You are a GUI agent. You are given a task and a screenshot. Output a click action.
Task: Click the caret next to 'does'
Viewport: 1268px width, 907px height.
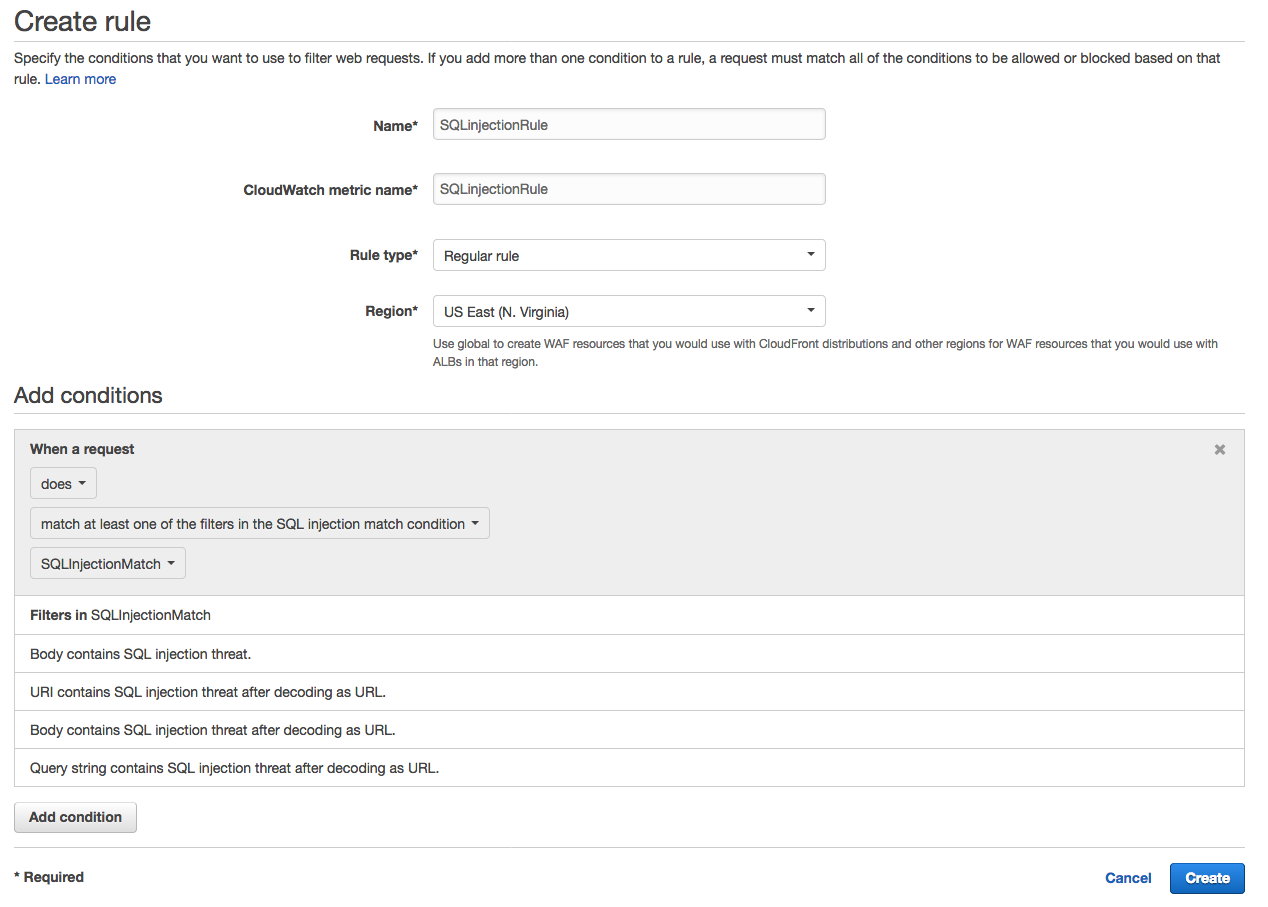pos(82,484)
